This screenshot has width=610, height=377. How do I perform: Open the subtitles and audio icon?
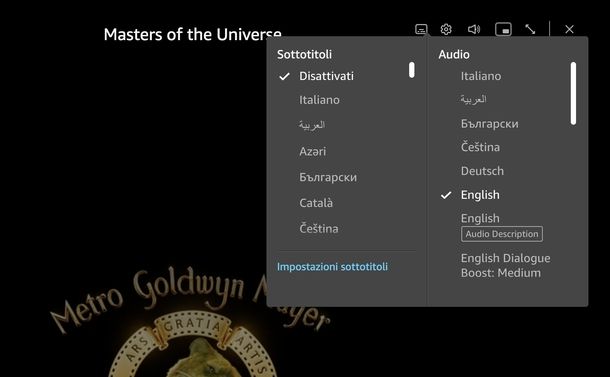421,29
